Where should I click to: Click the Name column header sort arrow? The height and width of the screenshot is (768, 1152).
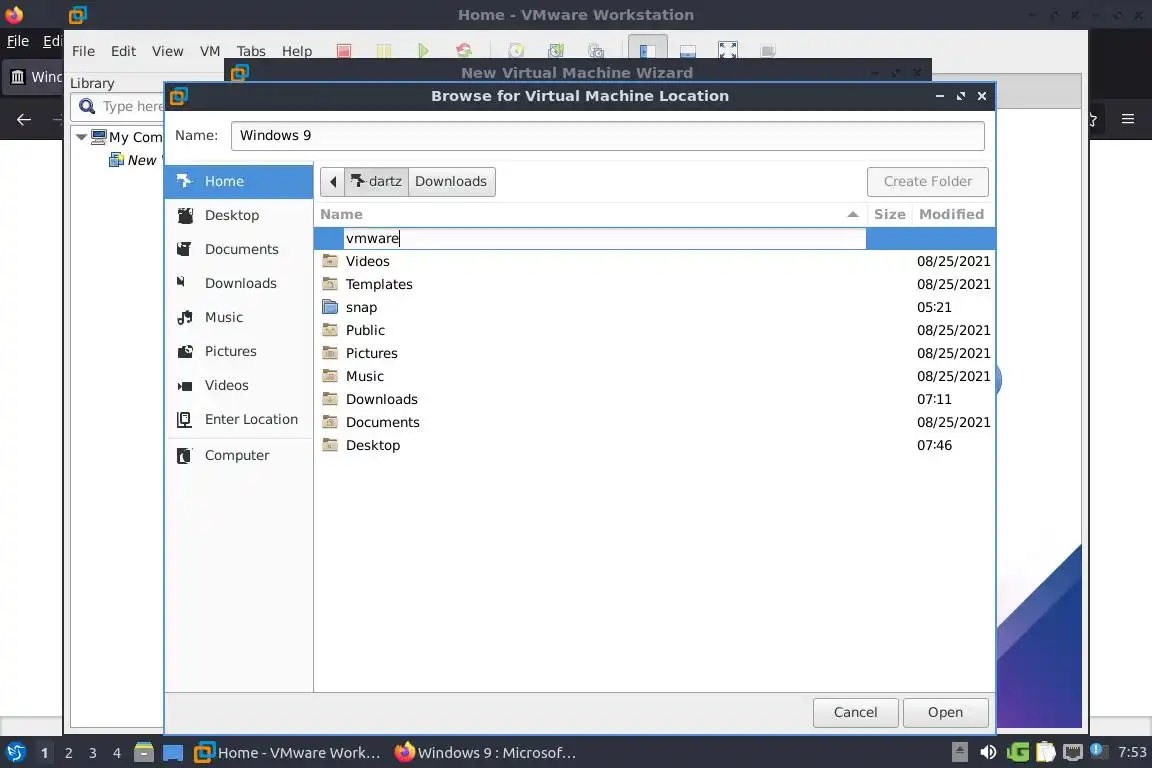[852, 215]
